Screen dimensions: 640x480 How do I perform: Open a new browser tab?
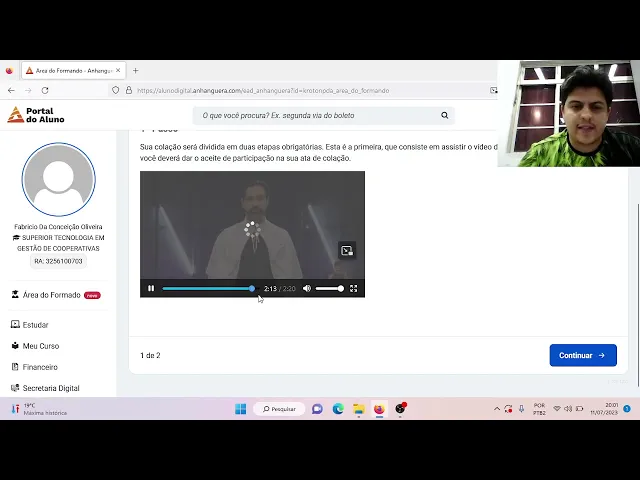(x=136, y=71)
